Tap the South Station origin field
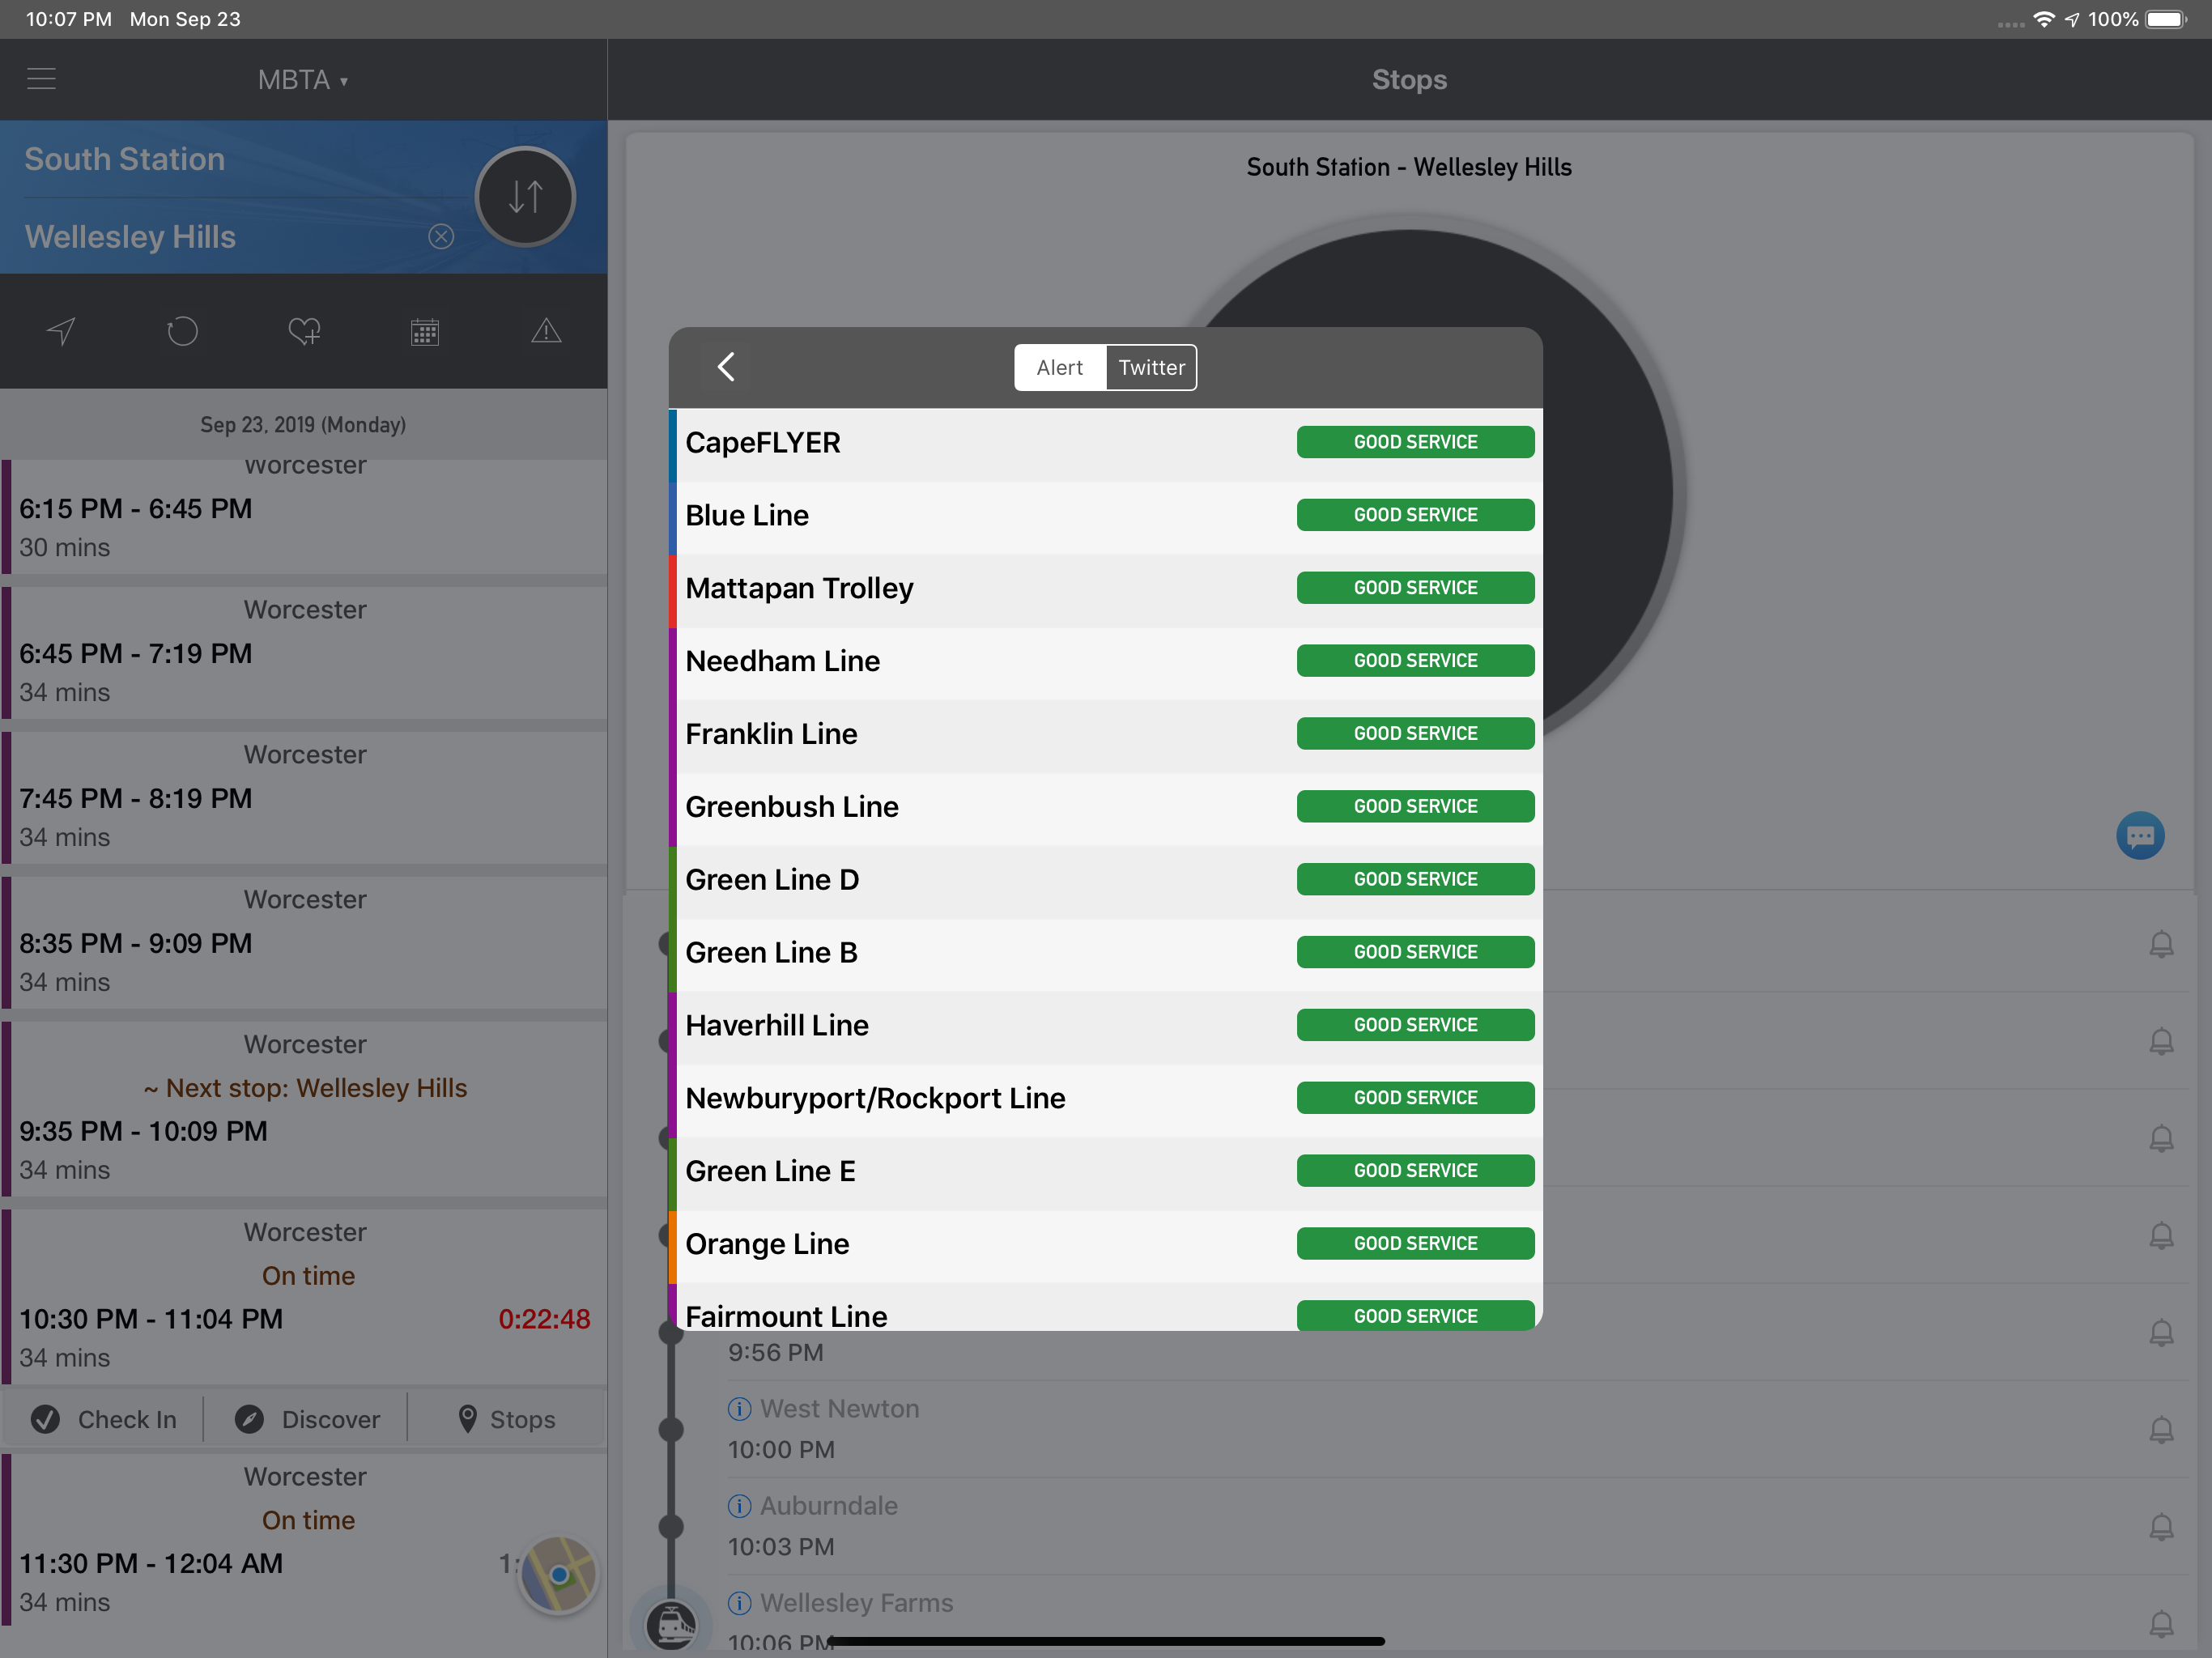Screen dimensions: 2212x1658 (125, 159)
